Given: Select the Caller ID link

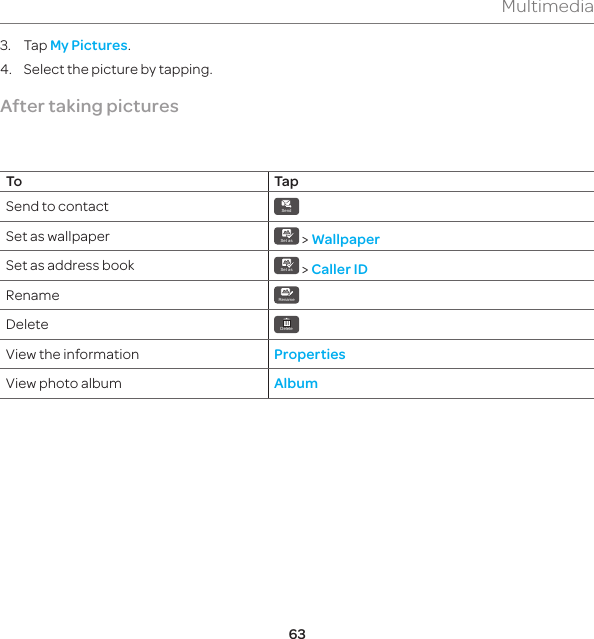Looking at the screenshot, I should 339,269.
